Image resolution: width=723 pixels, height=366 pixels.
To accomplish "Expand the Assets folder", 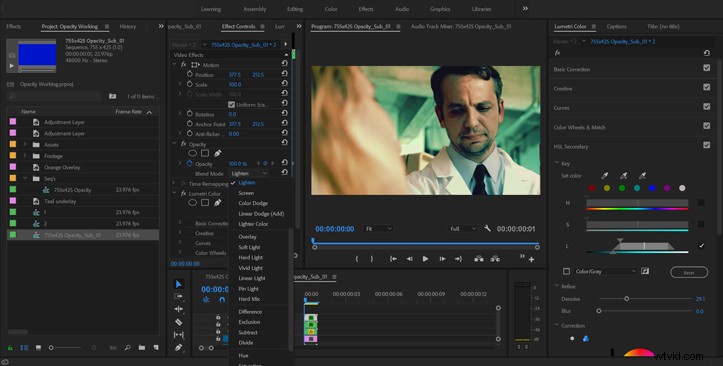I will click(x=25, y=144).
